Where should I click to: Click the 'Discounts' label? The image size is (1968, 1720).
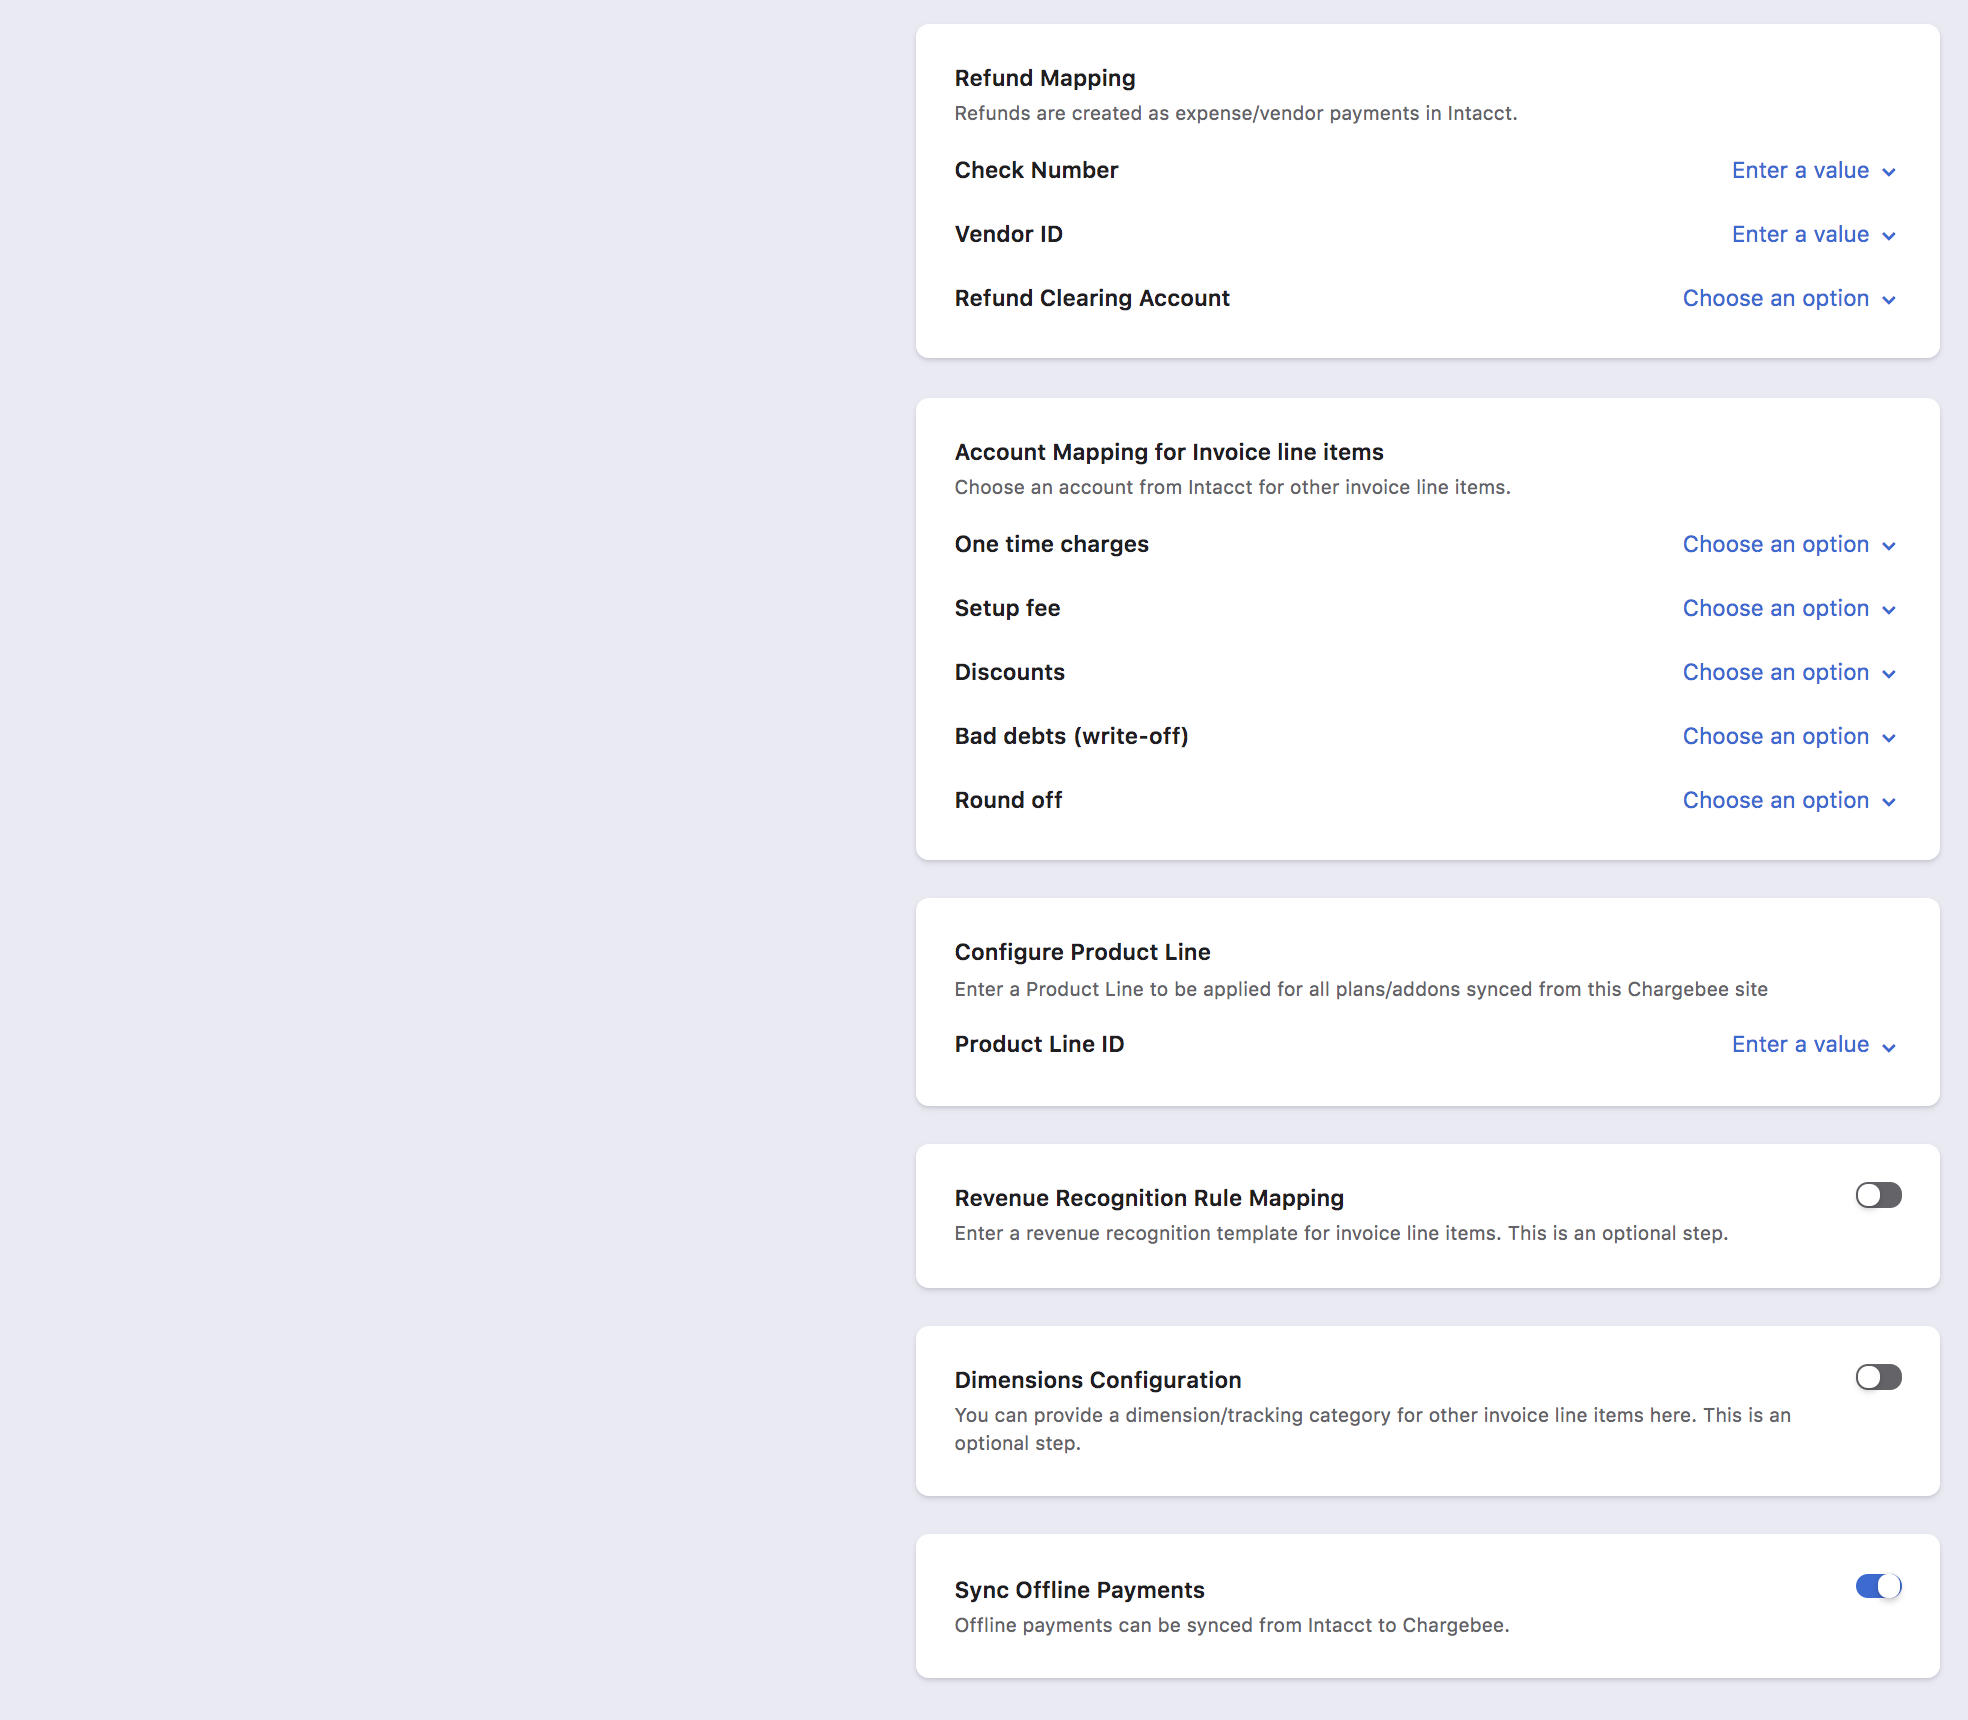(x=1009, y=672)
